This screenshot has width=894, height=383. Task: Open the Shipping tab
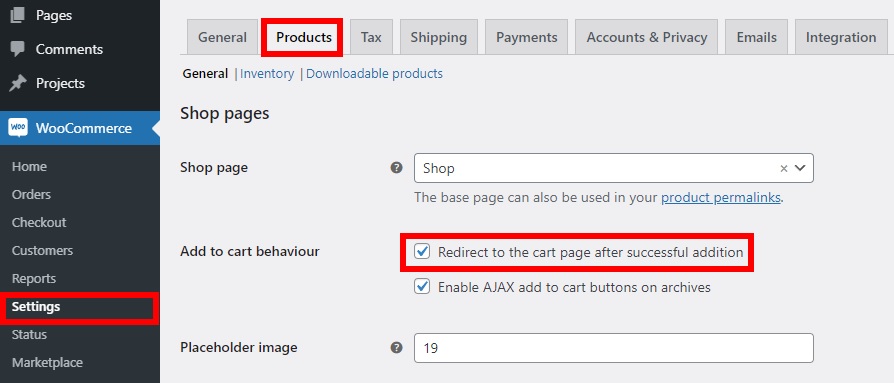438,37
